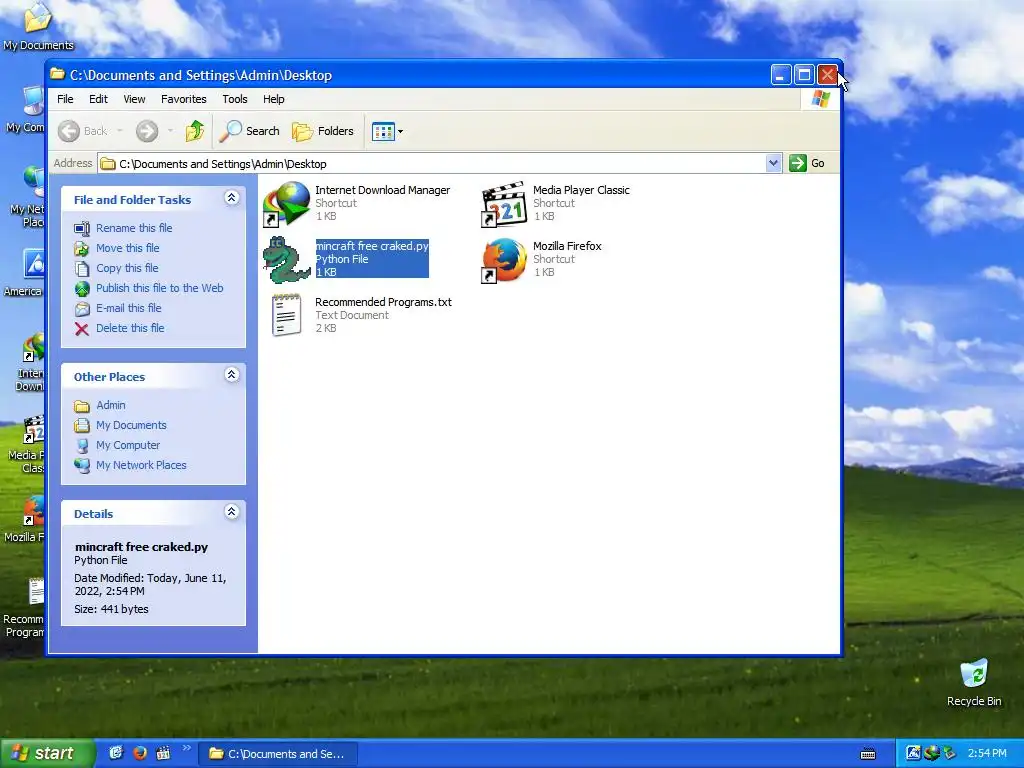
Task: Click the keyboard icon on the taskbar
Action: [x=868, y=754]
